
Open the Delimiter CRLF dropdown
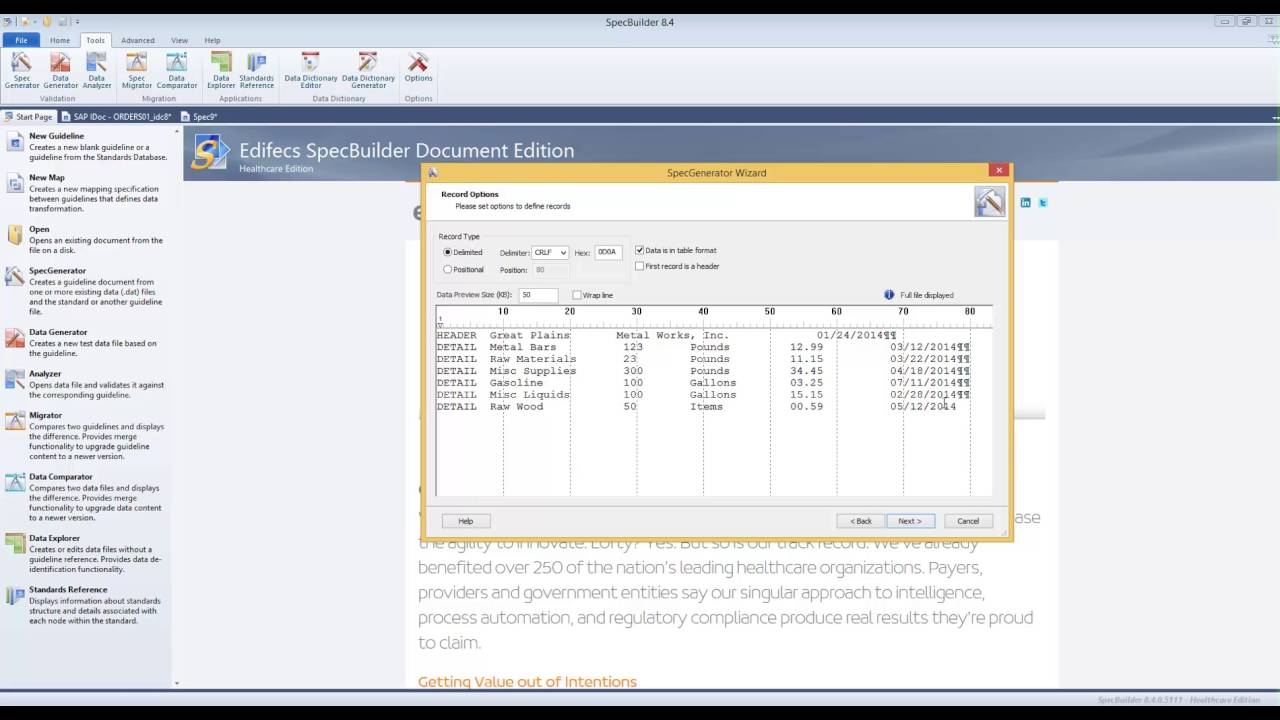(550, 252)
